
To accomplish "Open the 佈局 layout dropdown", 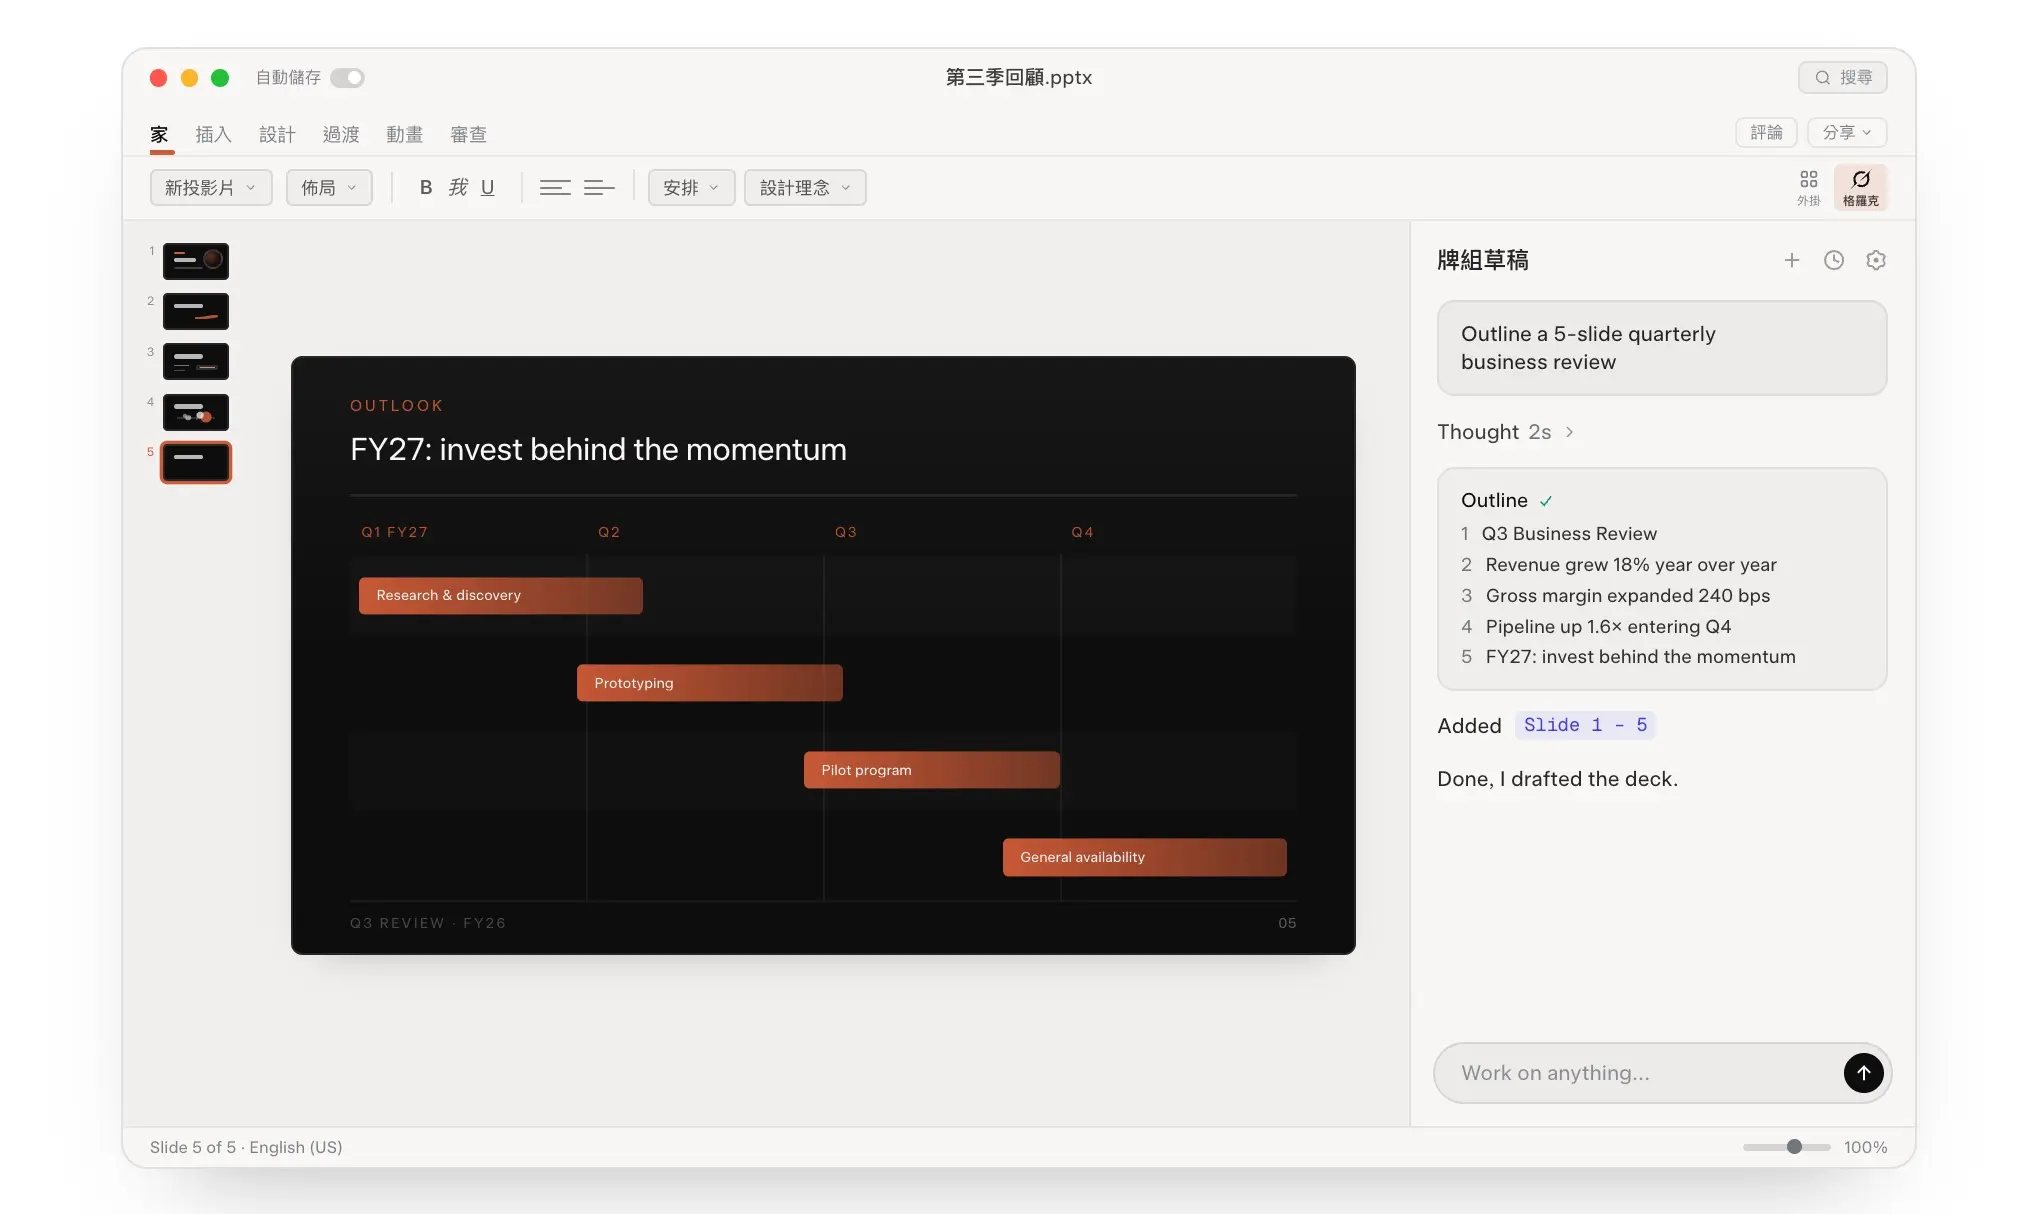I will tap(329, 188).
